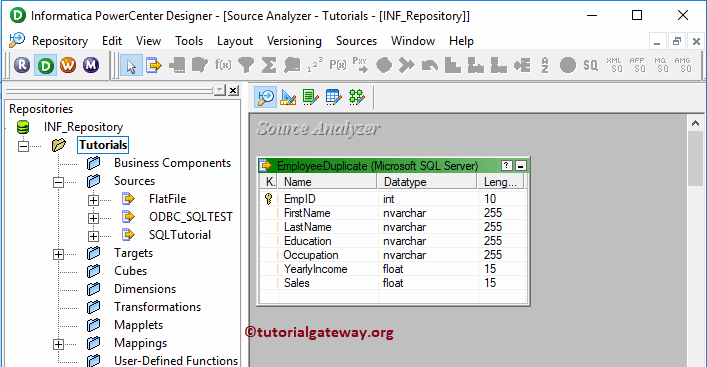707x367 pixels.
Task: Select the Tutorials folder
Action: (103, 145)
